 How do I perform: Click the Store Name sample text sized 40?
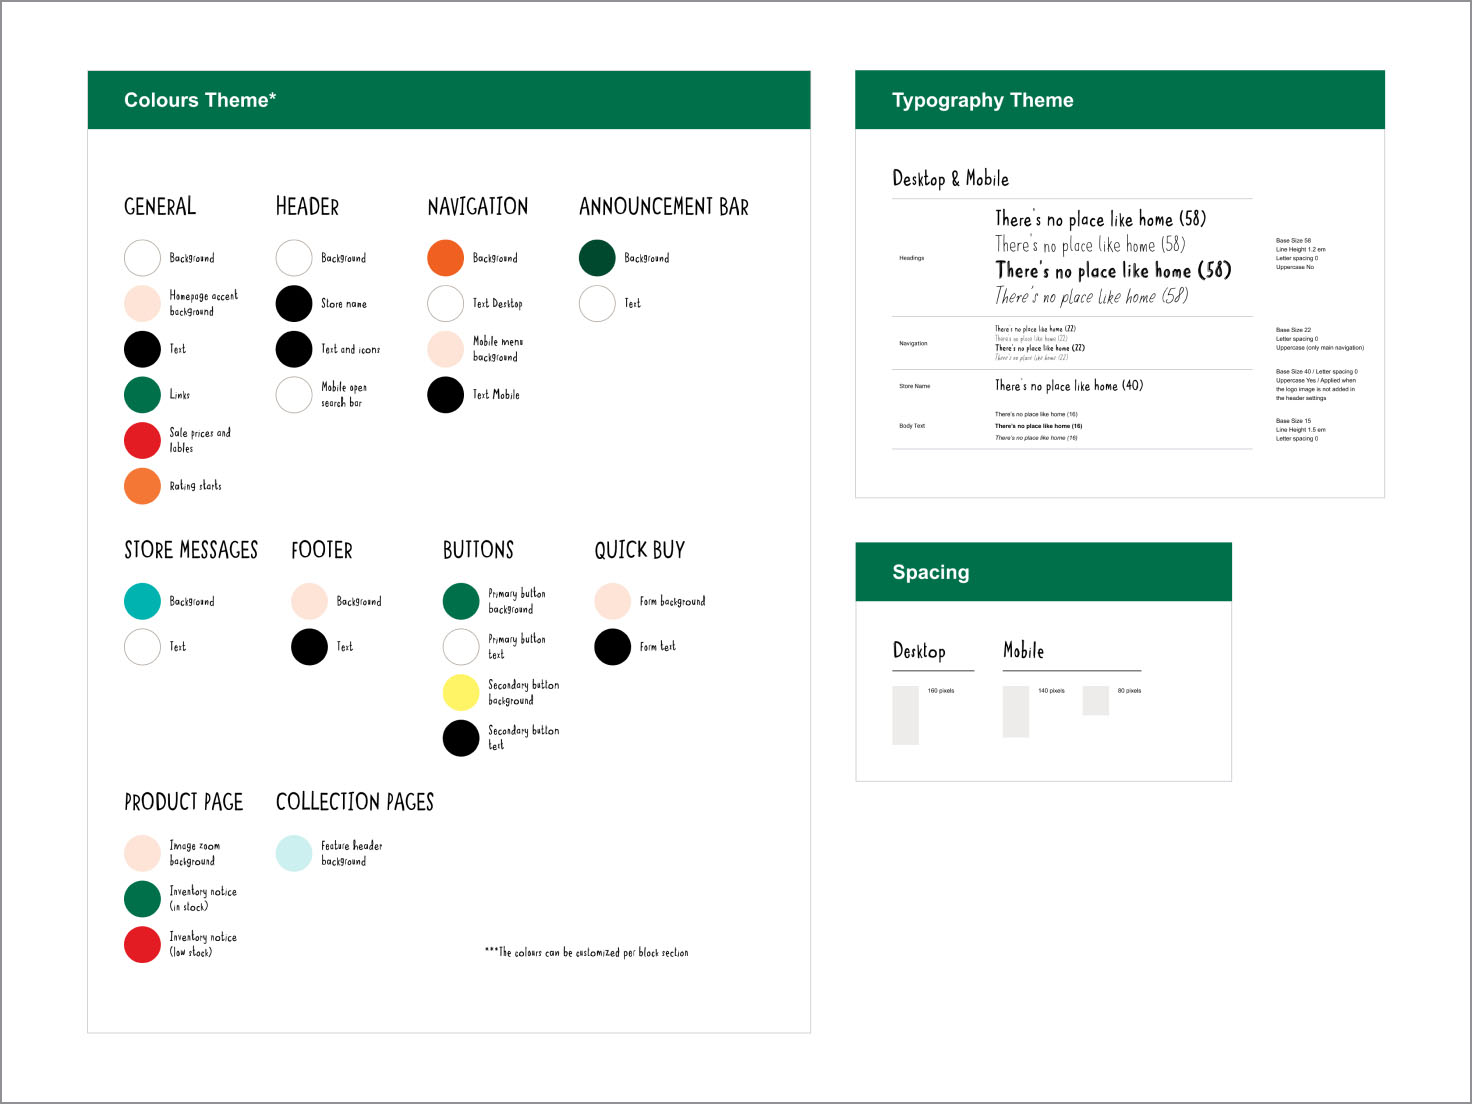(1068, 386)
